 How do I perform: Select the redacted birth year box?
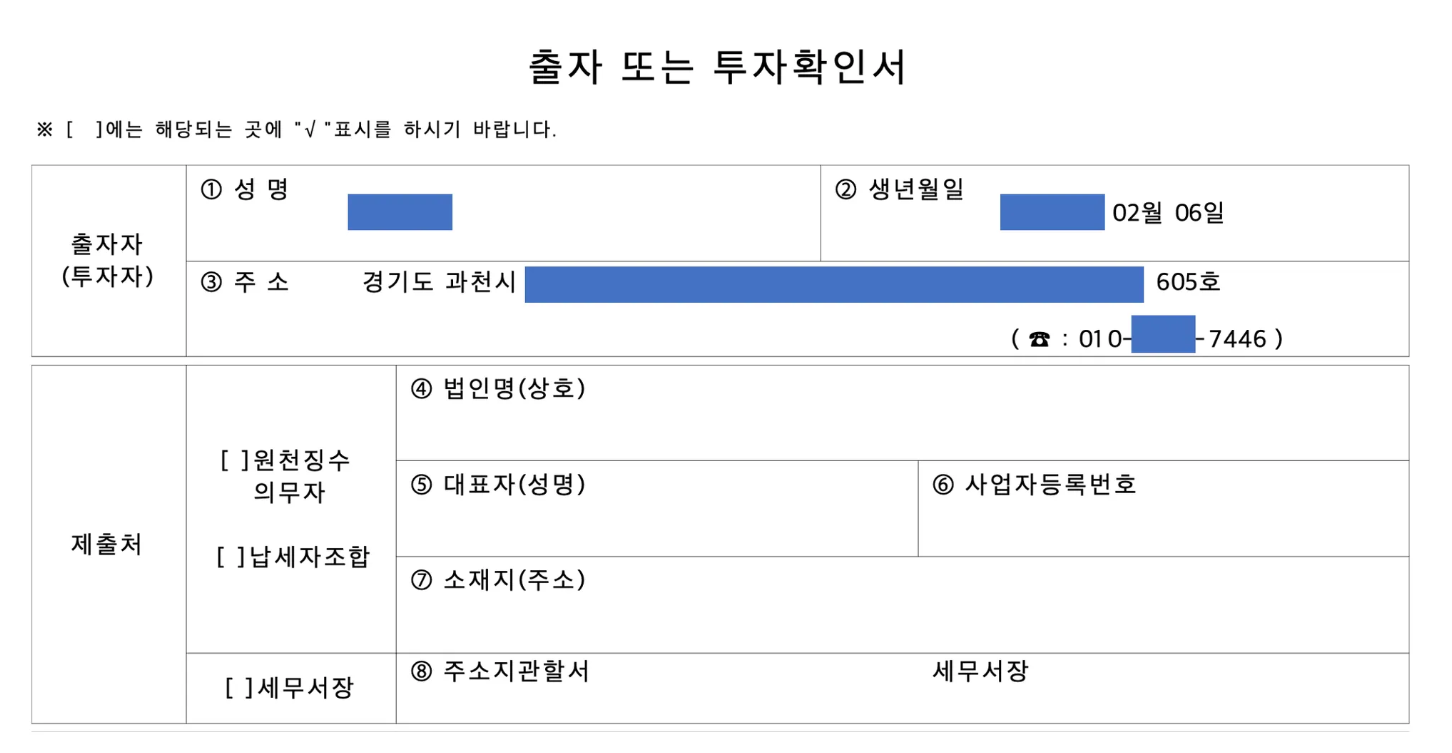[1052, 212]
